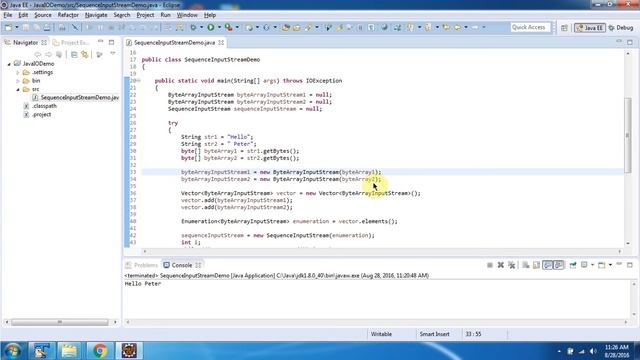This screenshot has height=360, width=640.
Task: Switch to the Java EE perspective
Action: 590,28
